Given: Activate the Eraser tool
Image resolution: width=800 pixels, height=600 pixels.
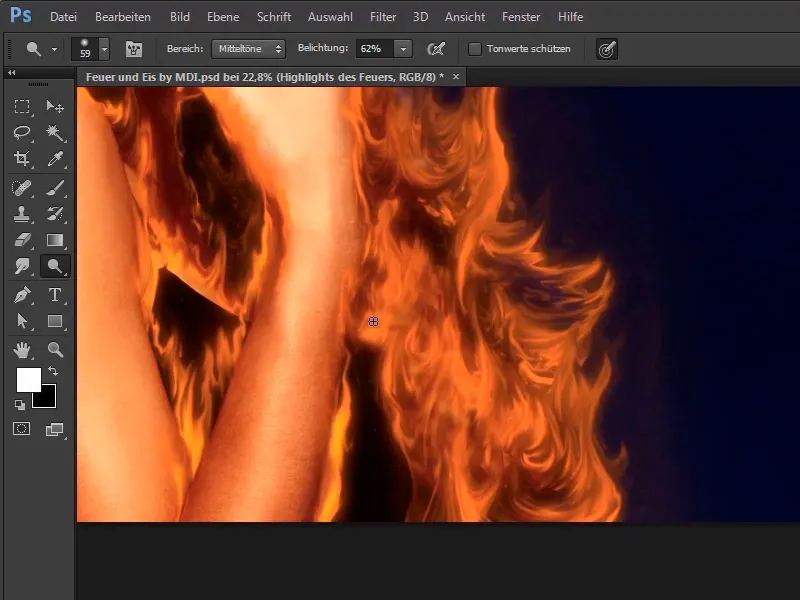Looking at the screenshot, I should point(22,240).
